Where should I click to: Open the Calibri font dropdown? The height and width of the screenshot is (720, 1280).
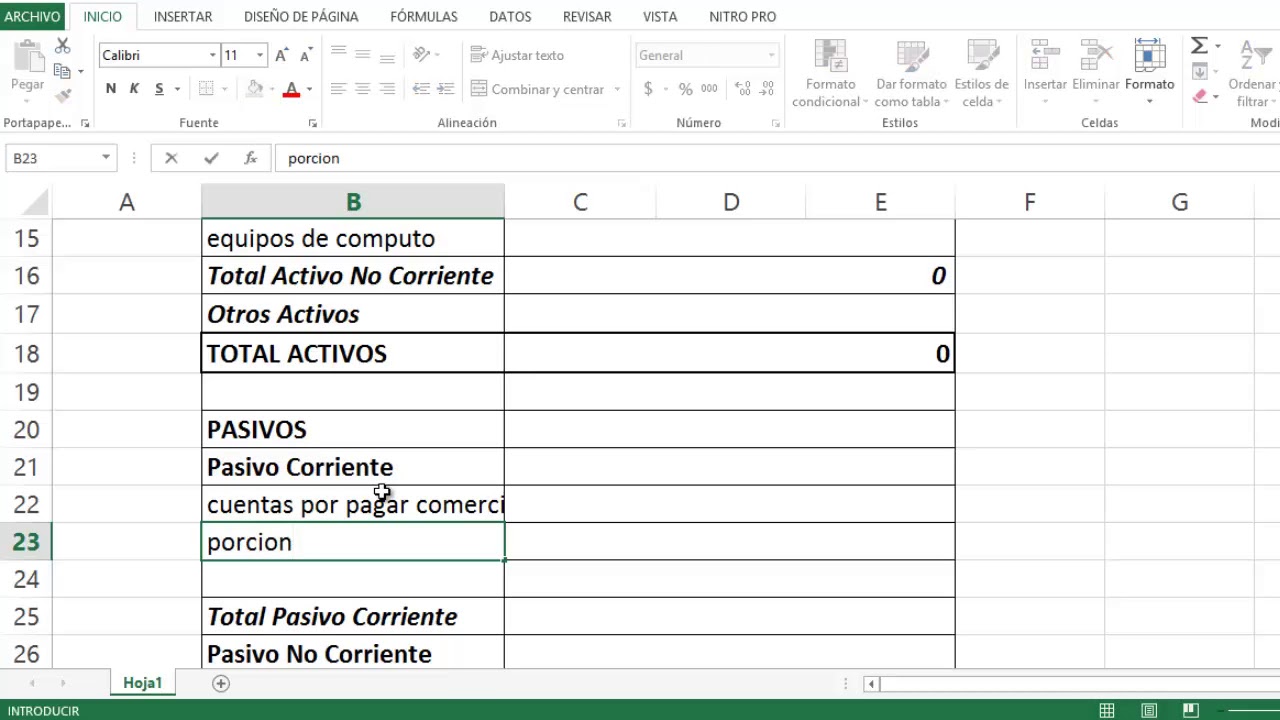(210, 55)
